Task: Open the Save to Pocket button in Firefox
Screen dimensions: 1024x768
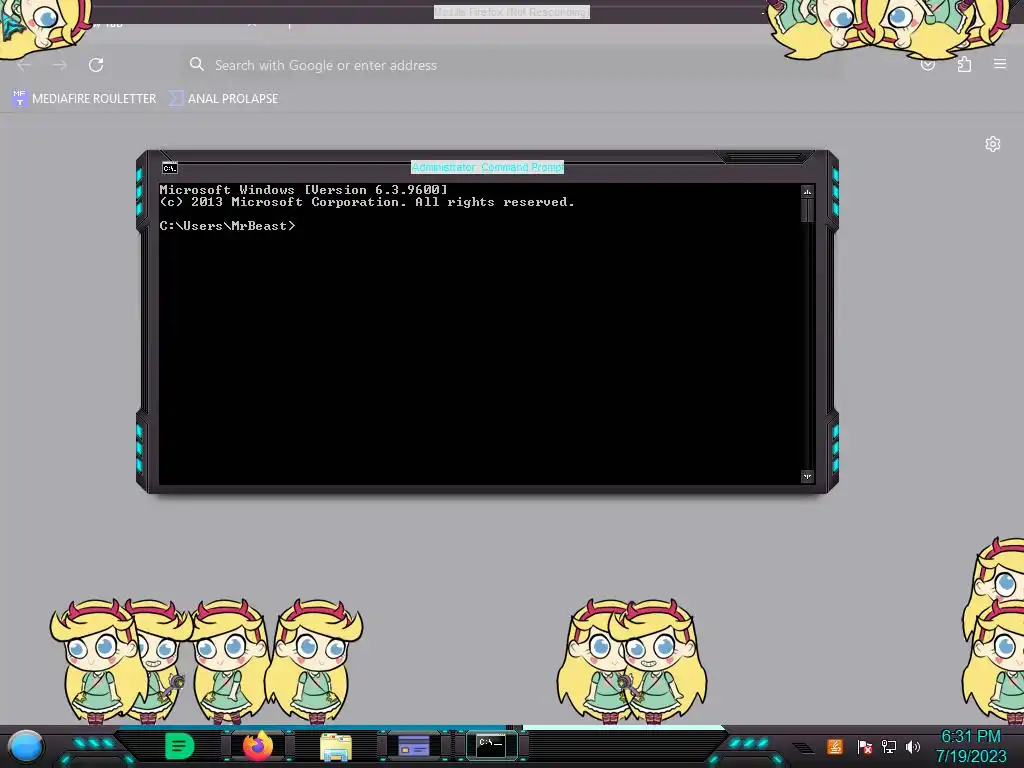Action: click(928, 65)
